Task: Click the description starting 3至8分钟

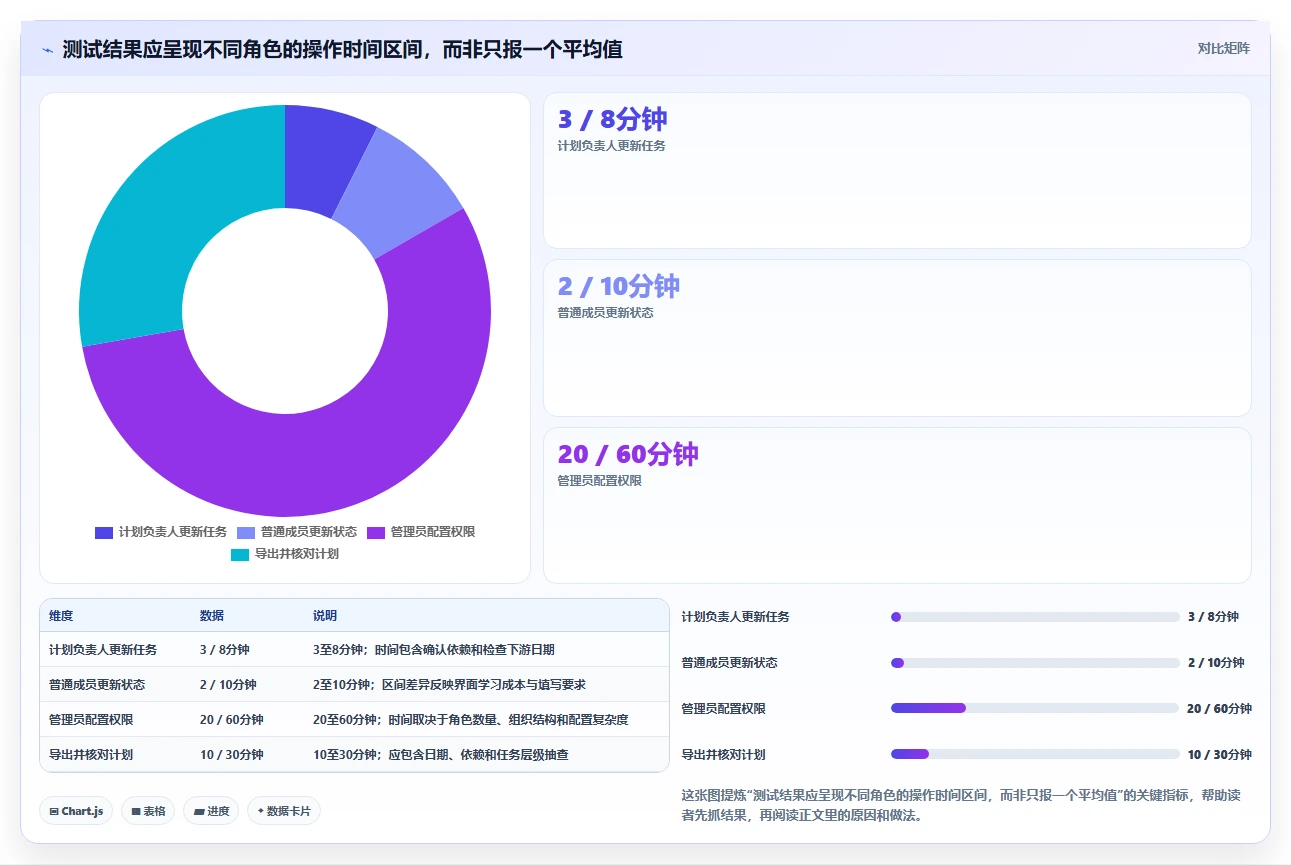Action: [x=434, y=650]
